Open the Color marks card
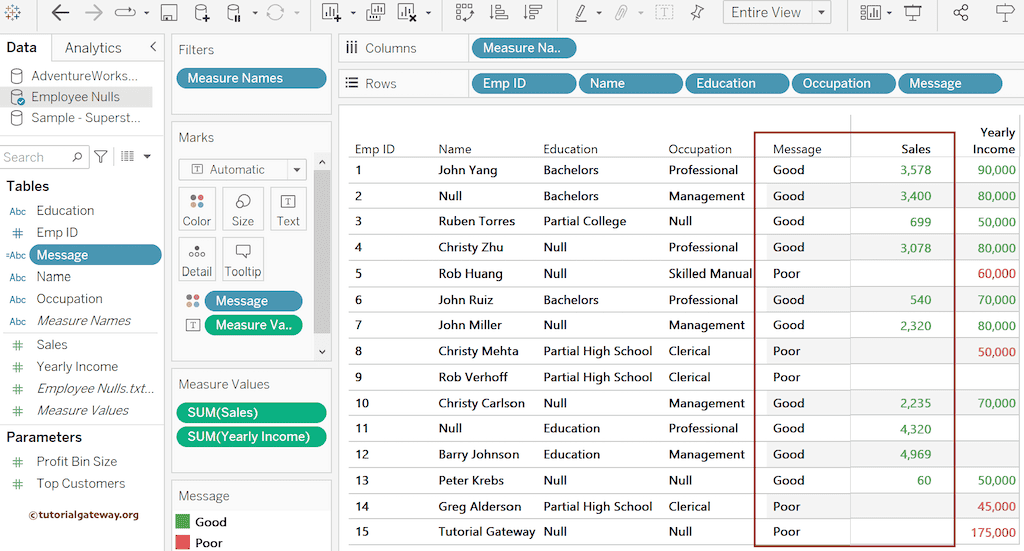This screenshot has height=551, width=1024. click(x=197, y=209)
